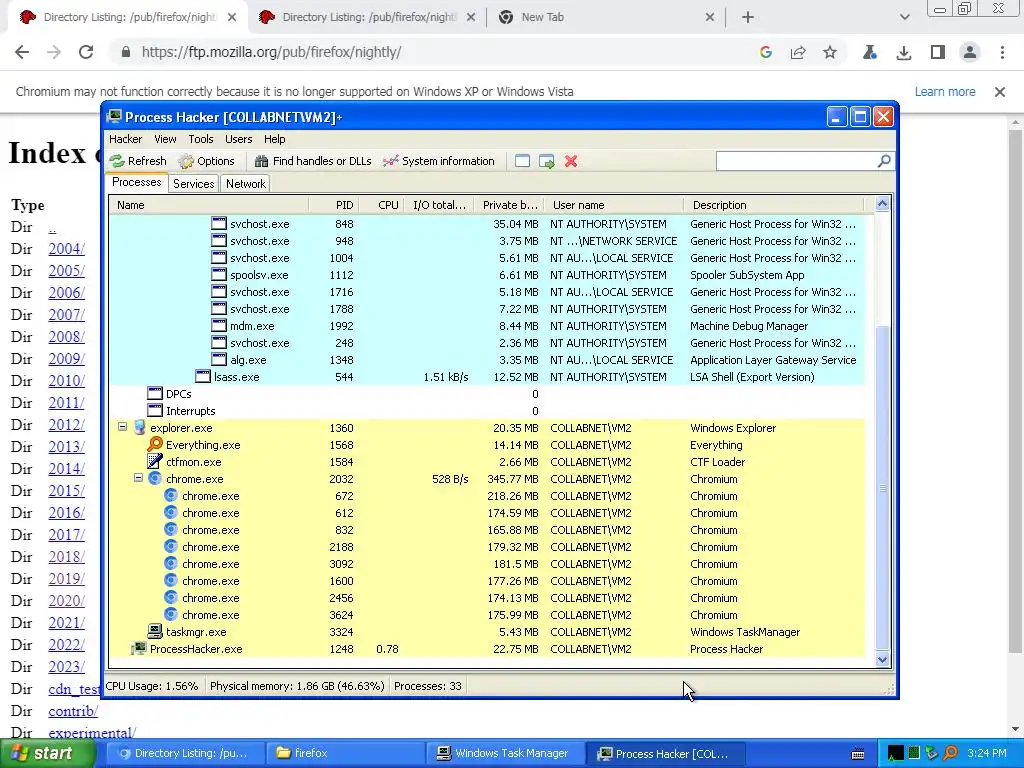Screen dimensions: 1024x768
Task: Click the process list scroll down arrow
Action: (x=882, y=660)
